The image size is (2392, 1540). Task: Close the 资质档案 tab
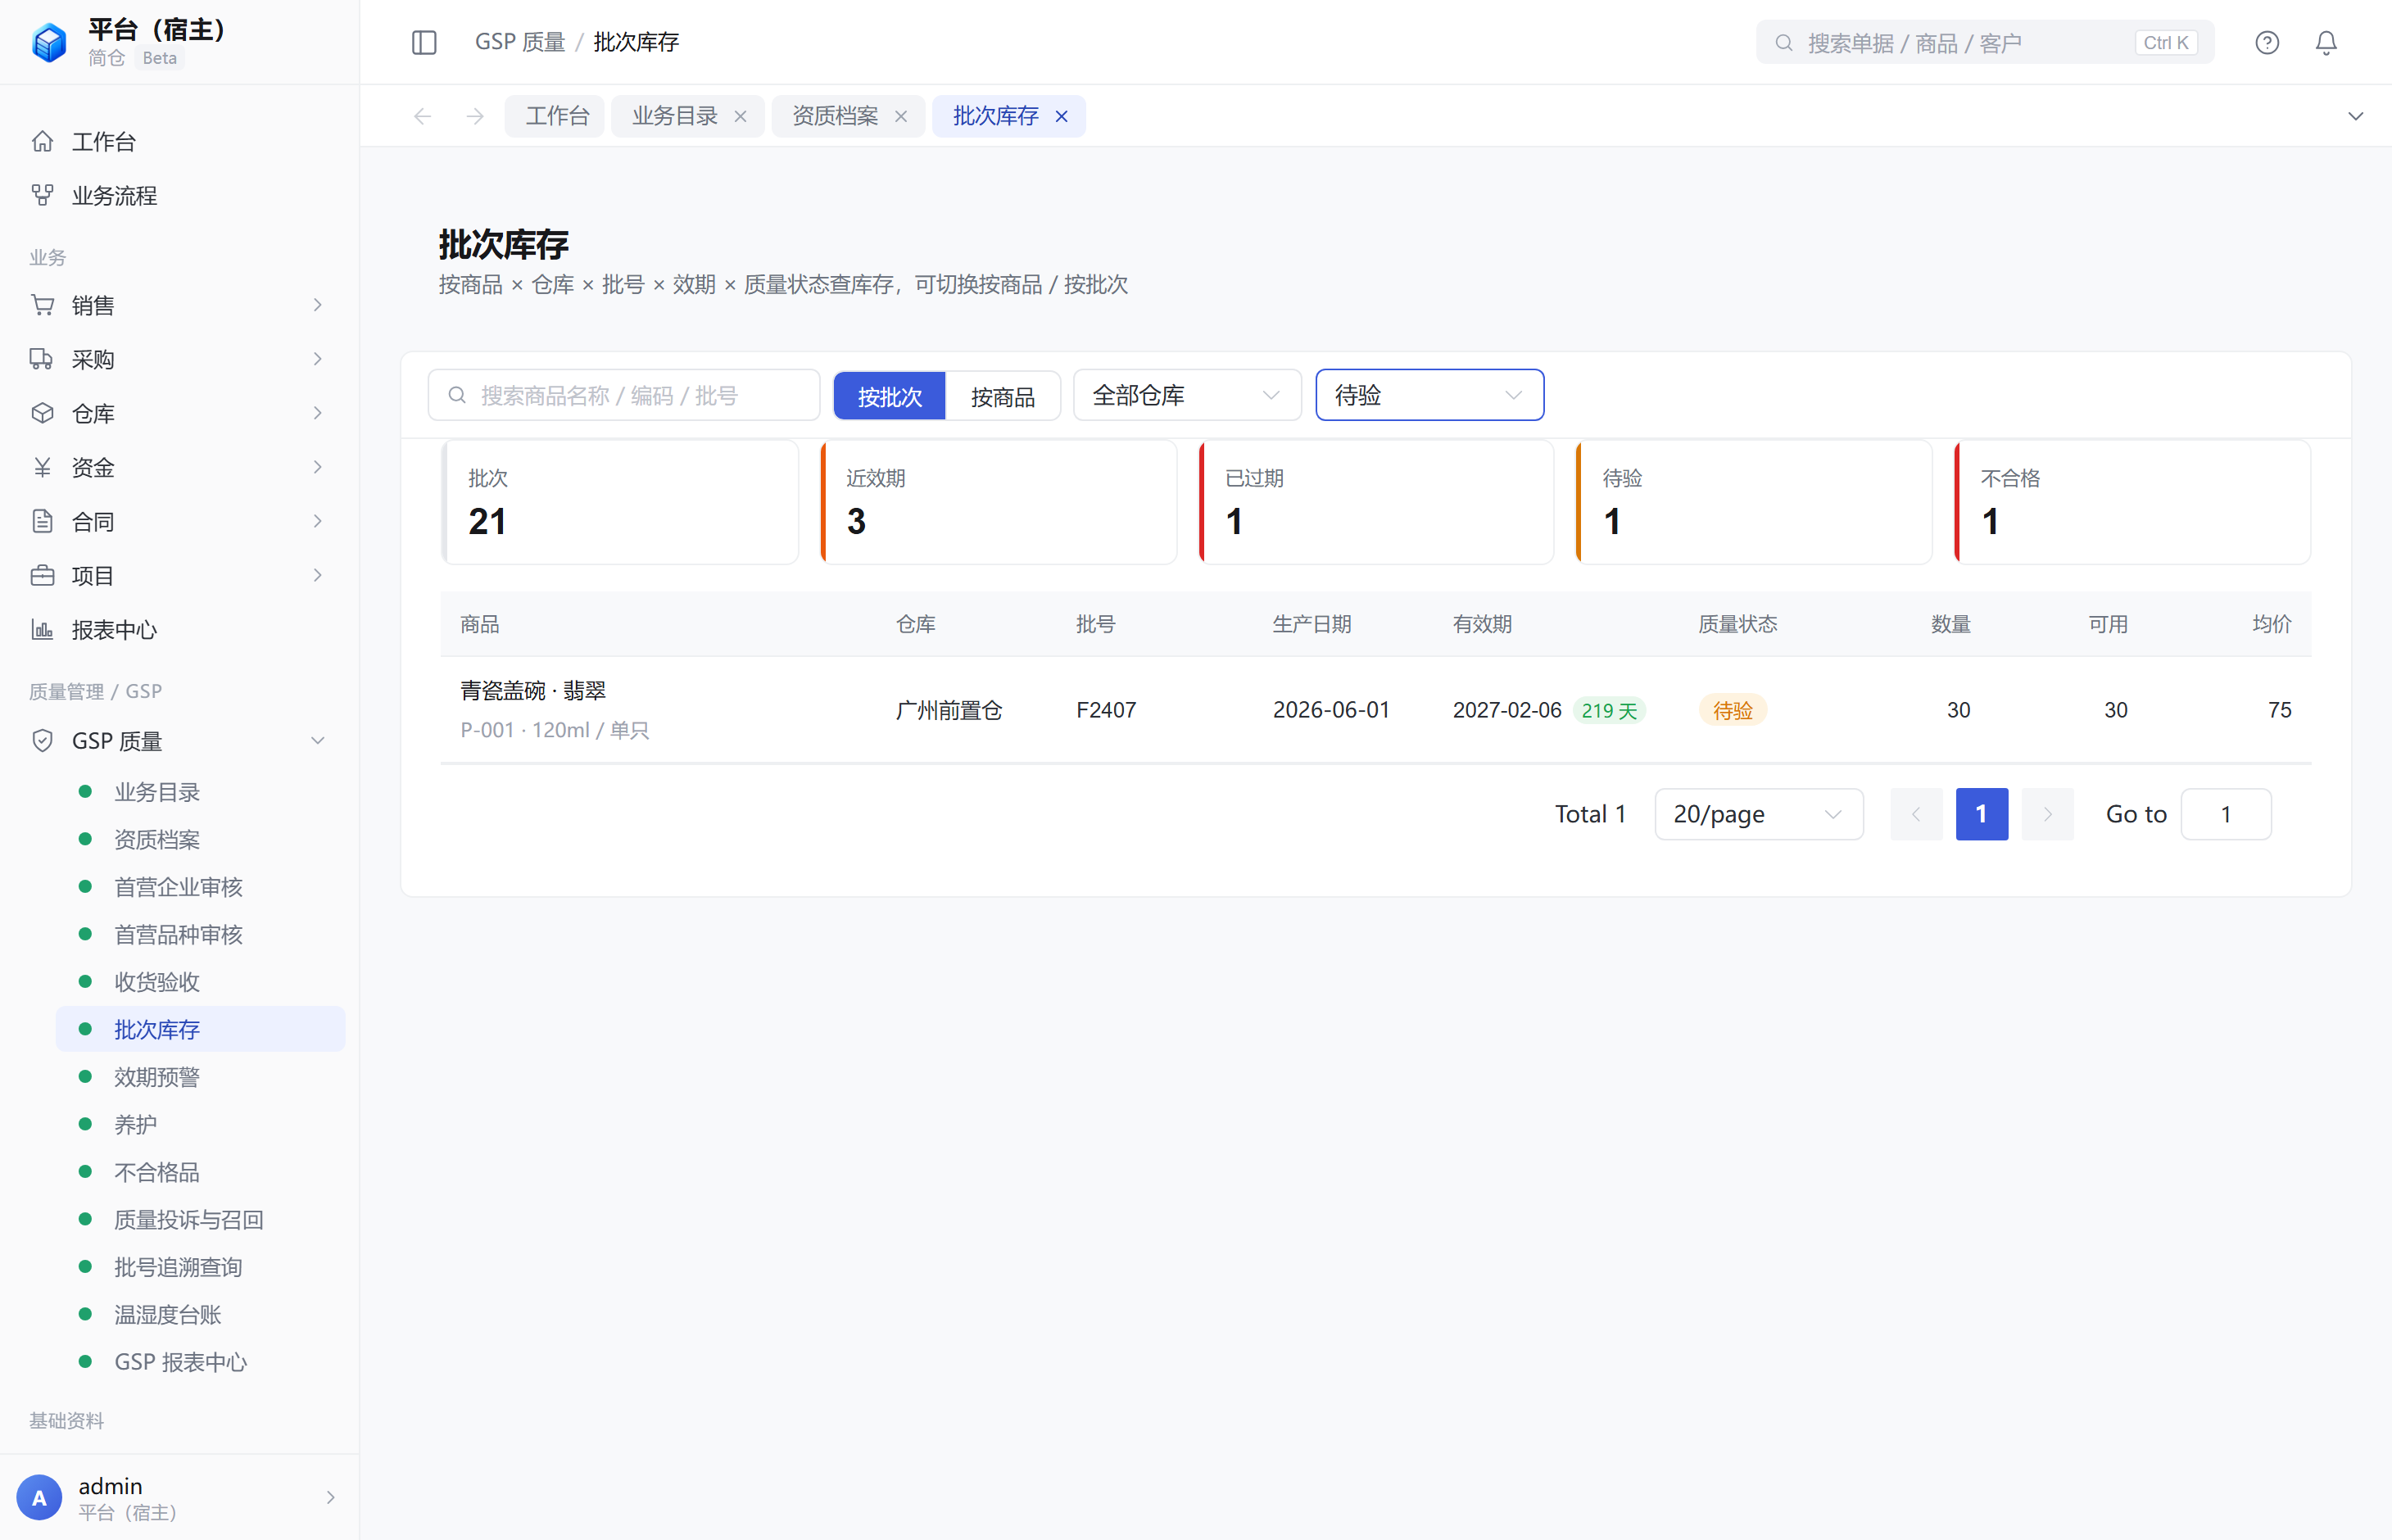click(901, 116)
